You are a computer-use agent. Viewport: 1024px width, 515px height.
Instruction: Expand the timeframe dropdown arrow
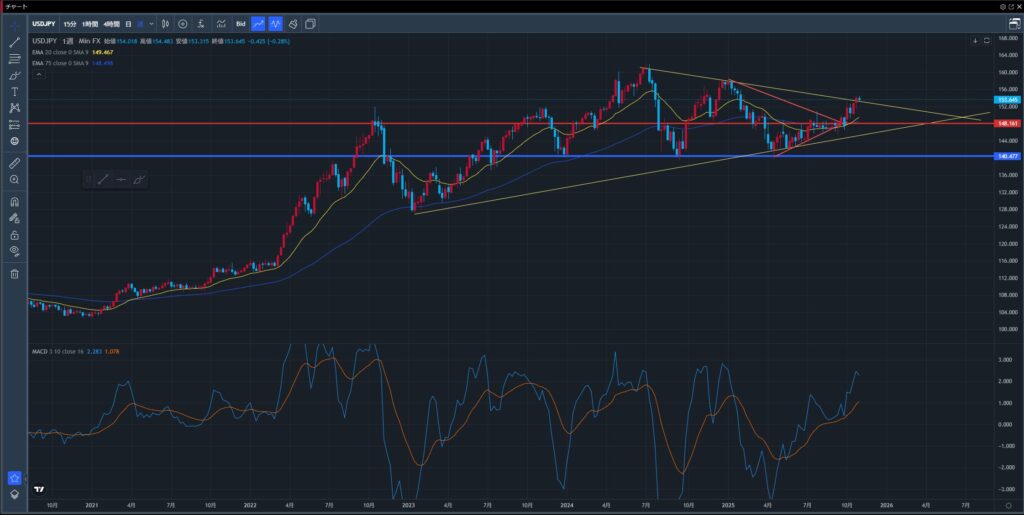pyautogui.click(x=151, y=23)
